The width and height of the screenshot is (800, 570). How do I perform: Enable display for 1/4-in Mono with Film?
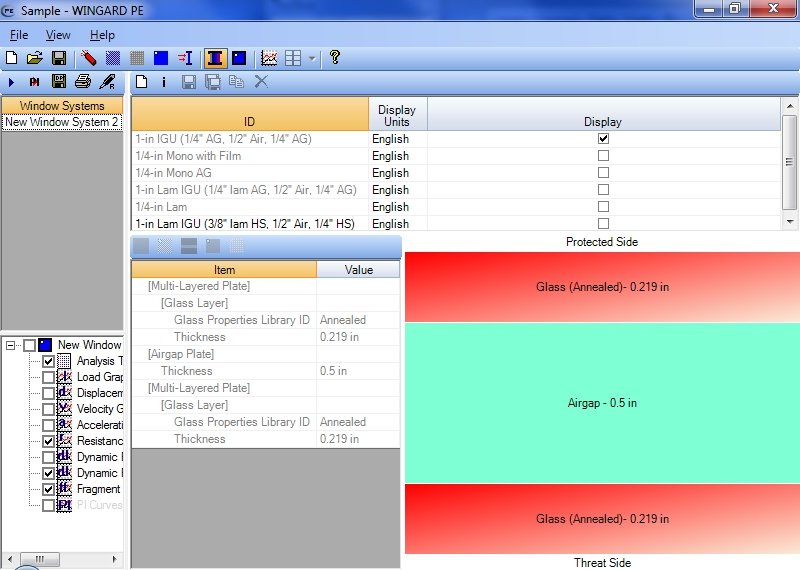pyautogui.click(x=603, y=156)
